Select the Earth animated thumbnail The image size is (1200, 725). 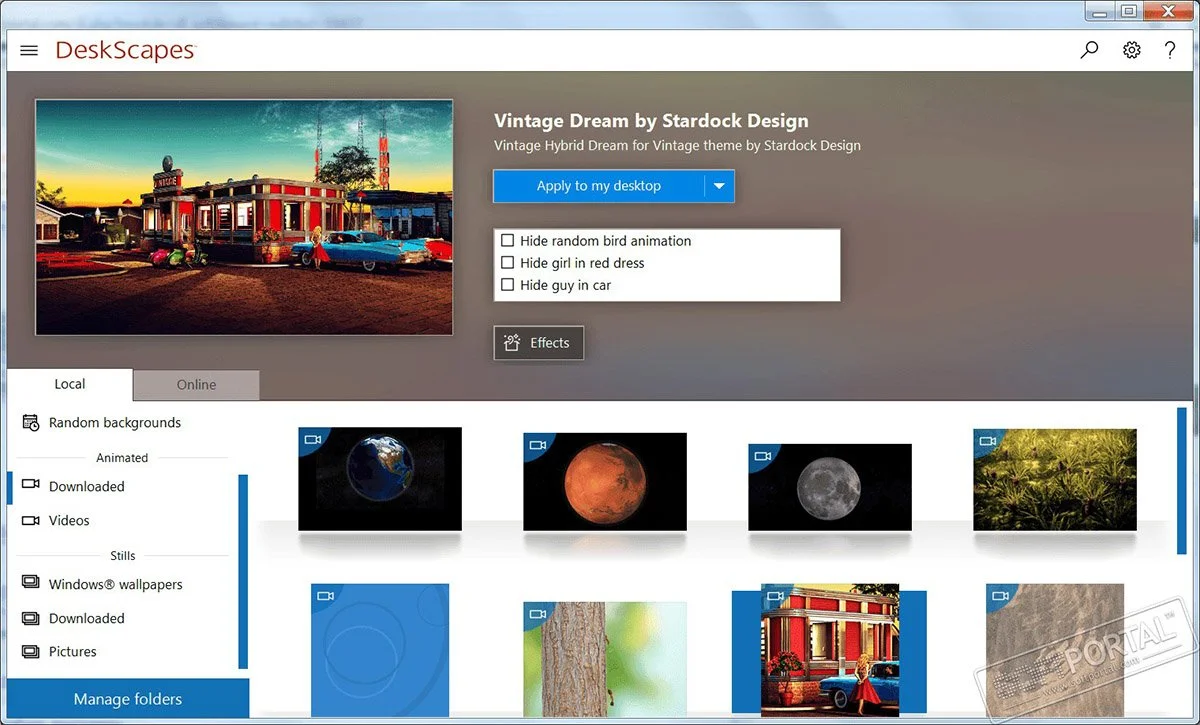pos(380,479)
